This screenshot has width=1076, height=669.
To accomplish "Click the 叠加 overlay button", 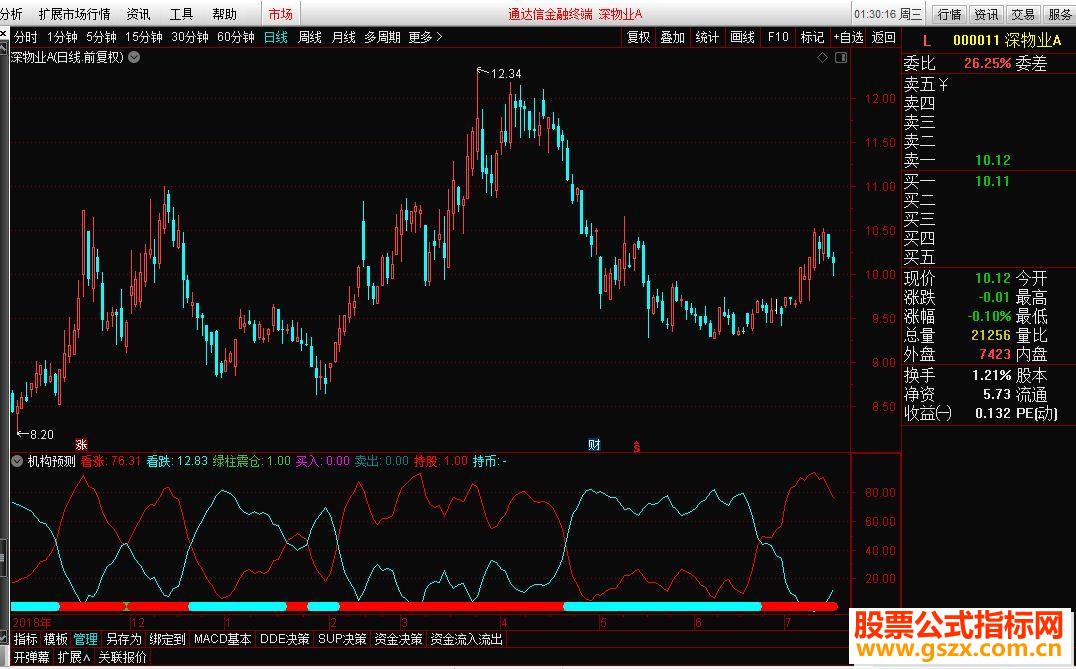I will [672, 37].
